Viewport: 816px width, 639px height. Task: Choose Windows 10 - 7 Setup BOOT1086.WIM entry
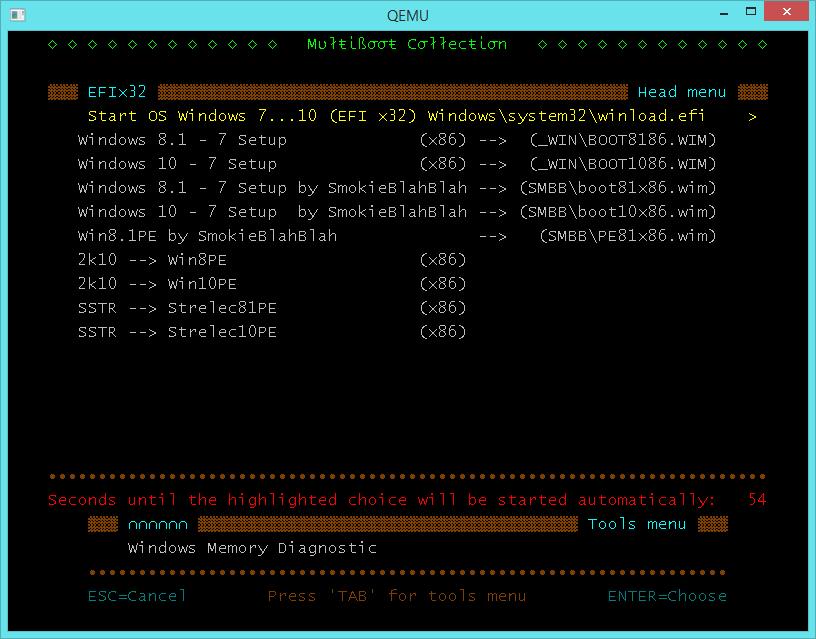[x=397, y=164]
